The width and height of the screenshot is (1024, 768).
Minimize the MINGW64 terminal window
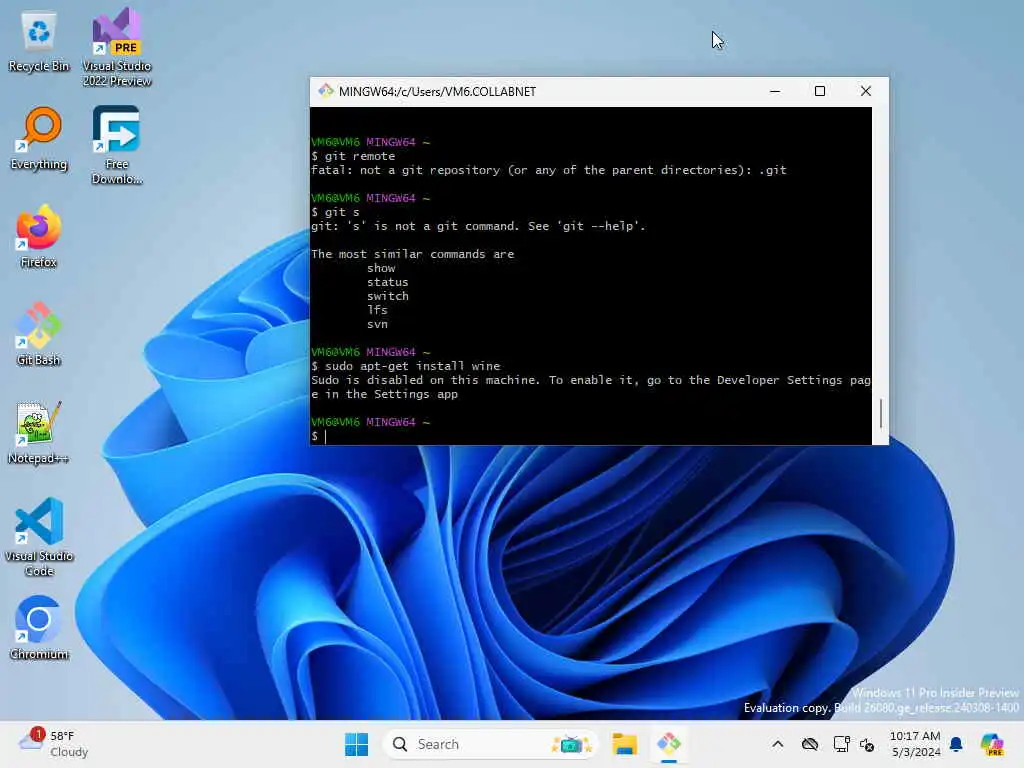(x=775, y=91)
